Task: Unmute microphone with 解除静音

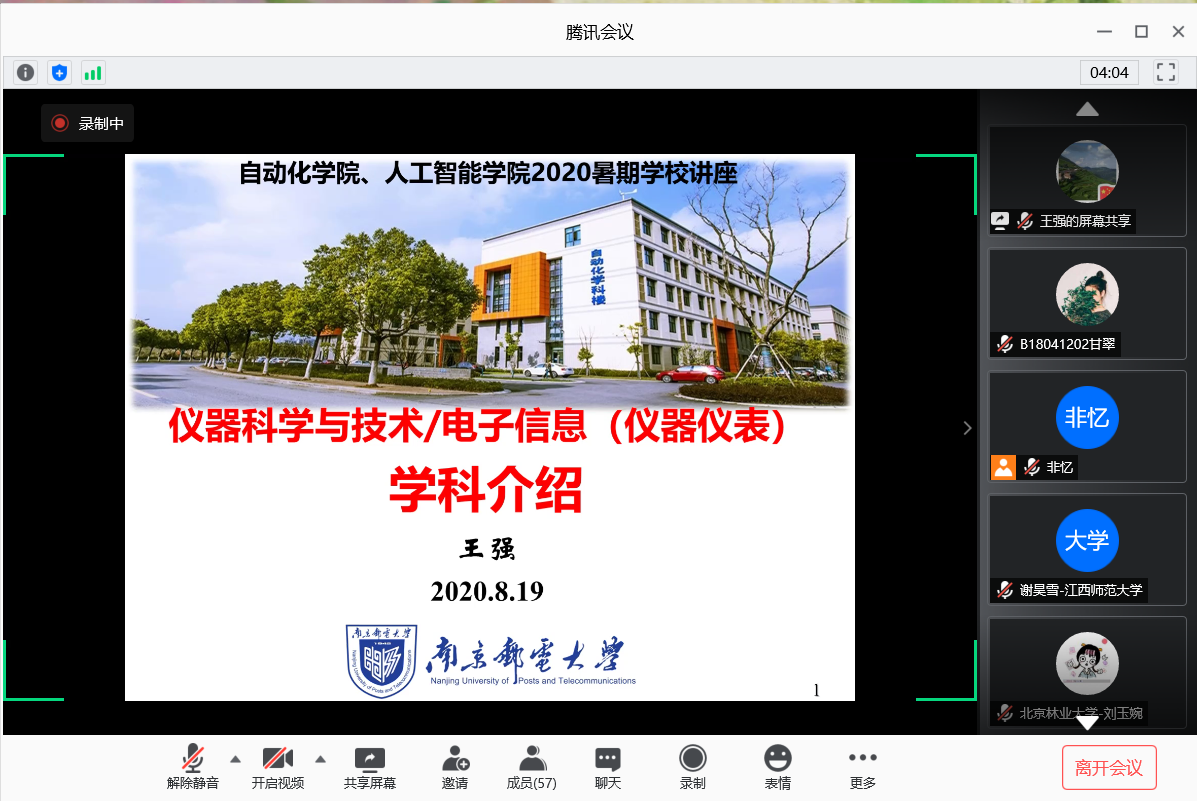Action: coord(193,767)
